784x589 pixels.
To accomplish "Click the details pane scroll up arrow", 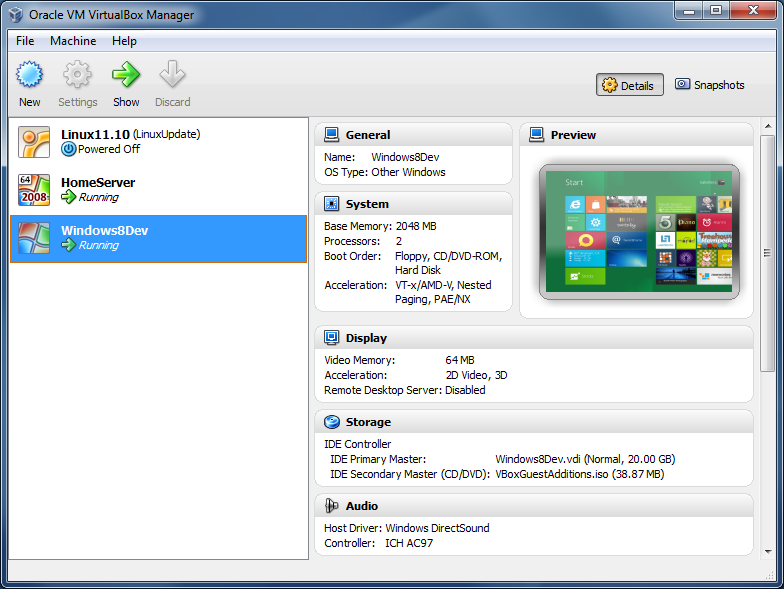I will pyautogui.click(x=768, y=126).
